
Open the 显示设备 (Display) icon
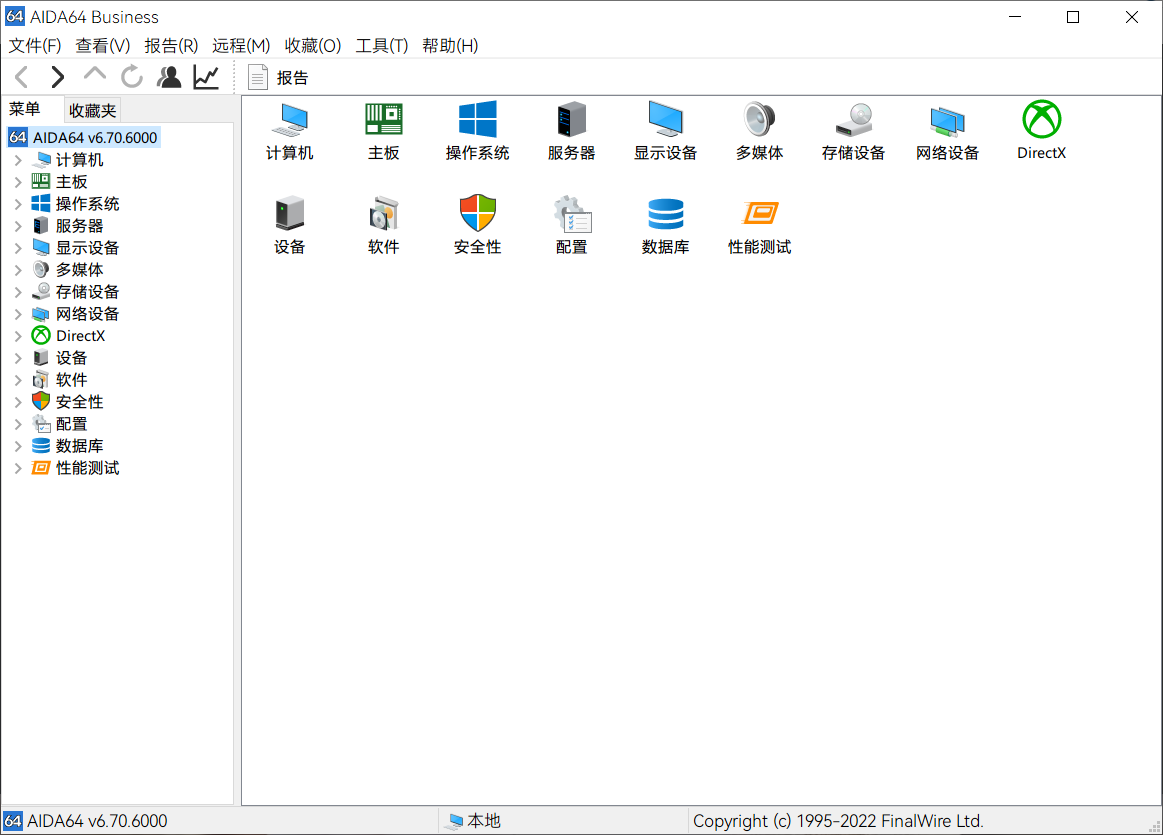[665, 129]
